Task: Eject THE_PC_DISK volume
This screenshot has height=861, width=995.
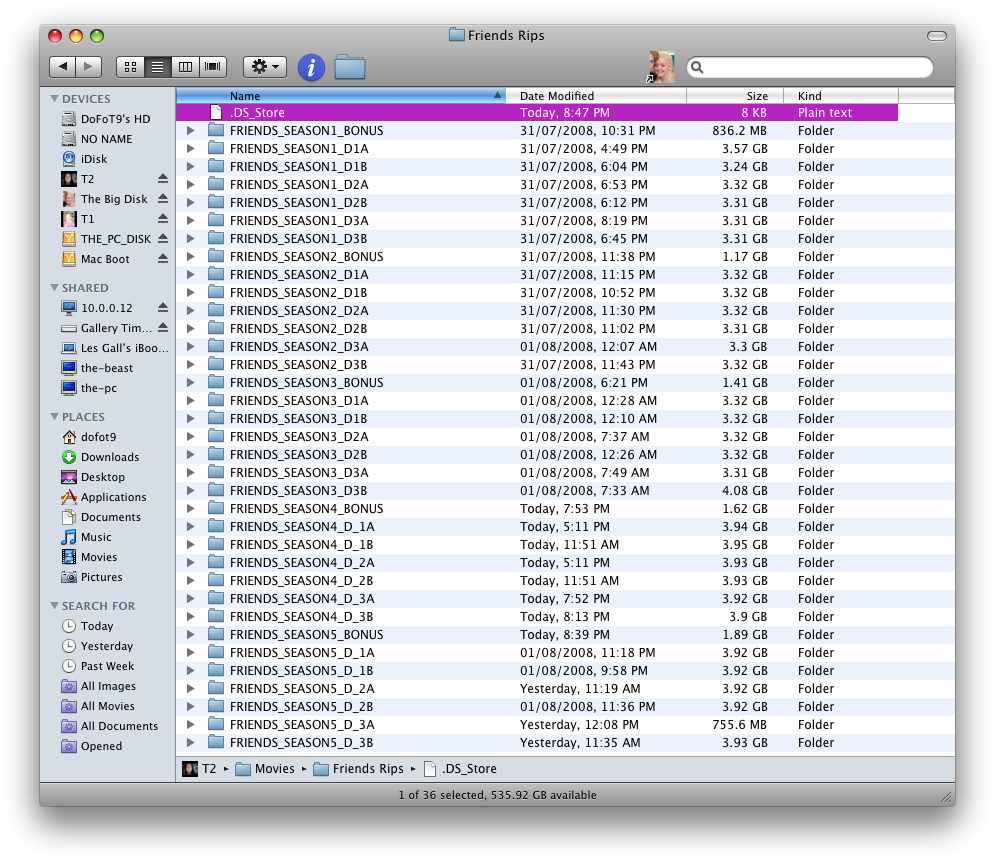Action: [162, 239]
